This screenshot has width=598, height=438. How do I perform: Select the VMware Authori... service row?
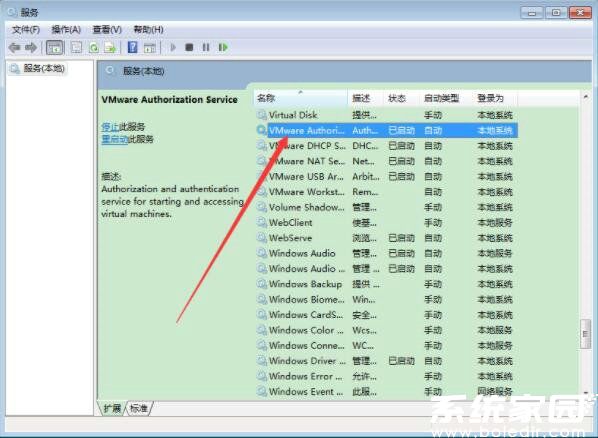pos(387,130)
